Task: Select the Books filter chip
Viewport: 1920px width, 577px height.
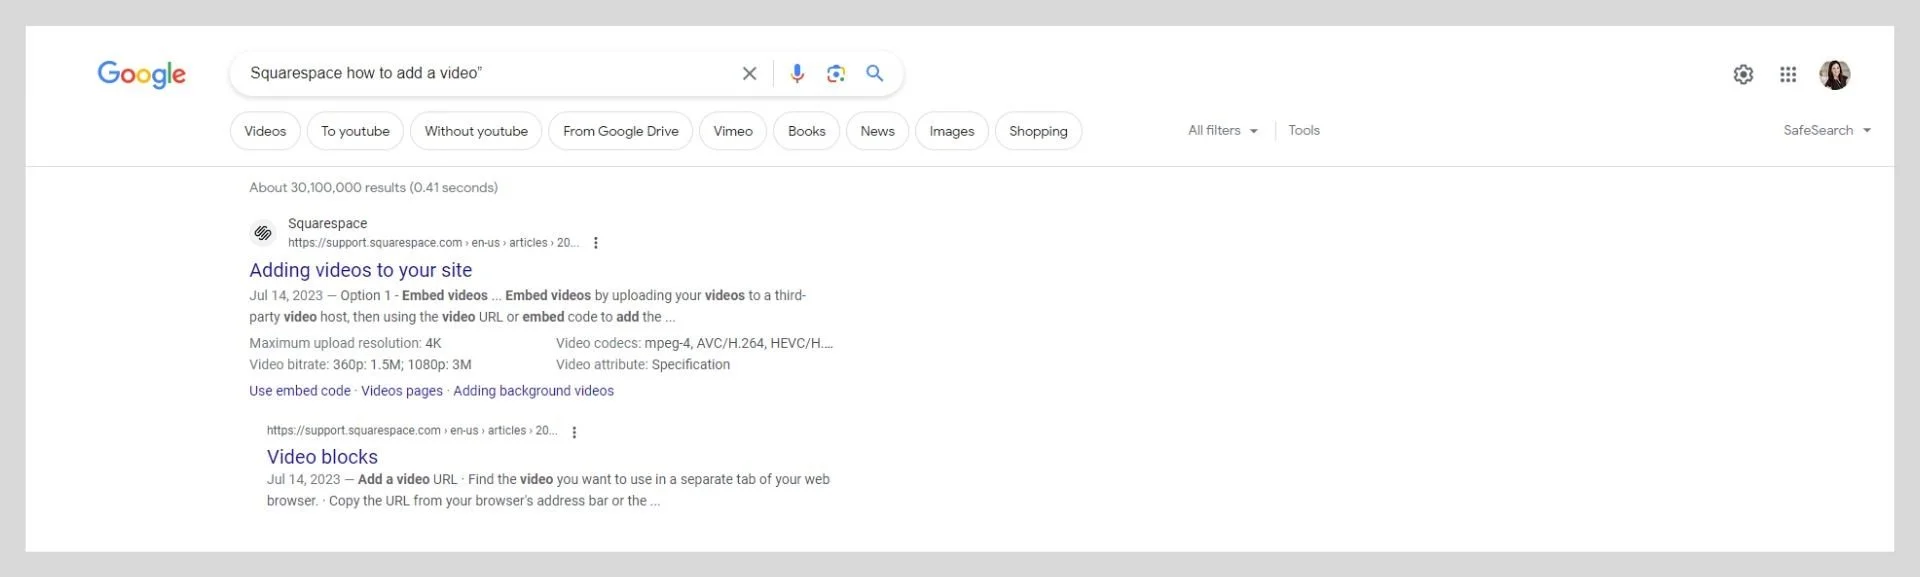Action: 806,131
